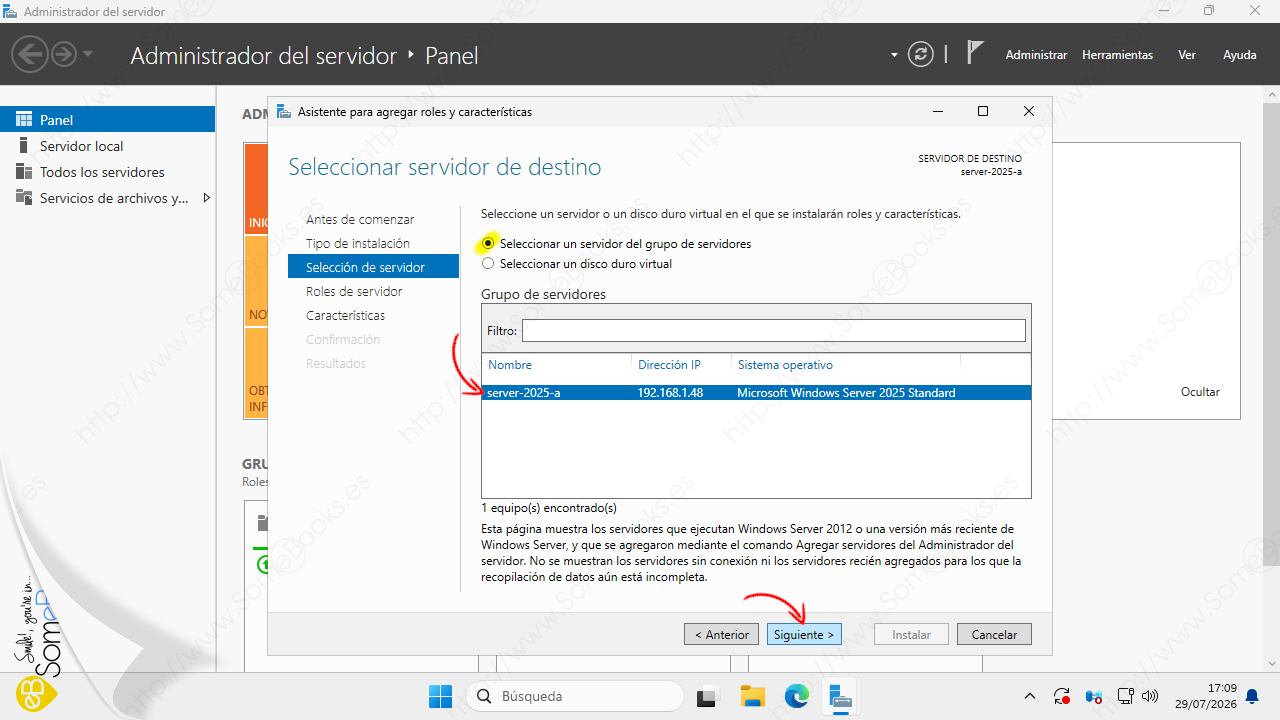Open the notifications flag icon
This screenshot has width=1280, height=720.
click(x=975, y=54)
